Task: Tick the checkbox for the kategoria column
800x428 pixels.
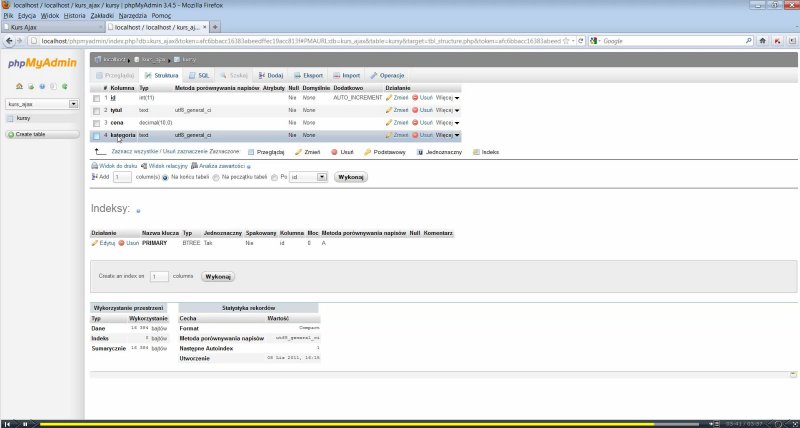Action: [97, 134]
